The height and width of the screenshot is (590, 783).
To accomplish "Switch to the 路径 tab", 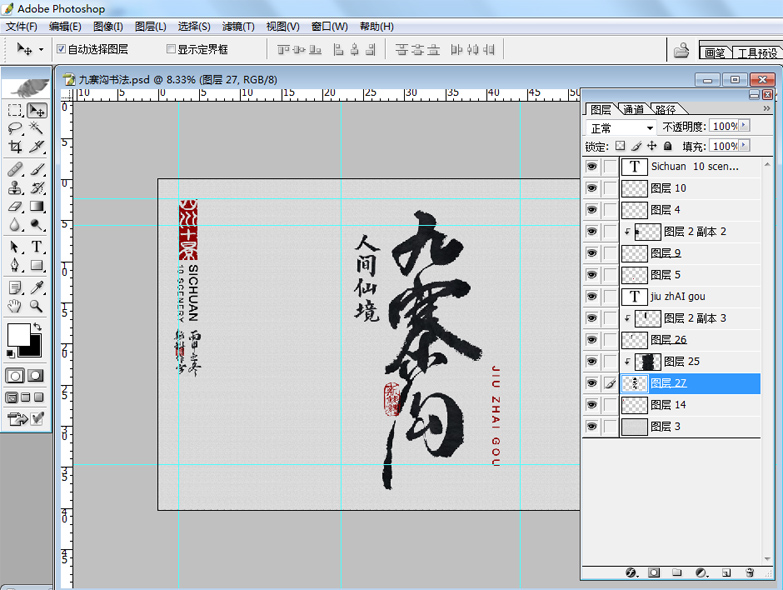I will click(x=666, y=109).
